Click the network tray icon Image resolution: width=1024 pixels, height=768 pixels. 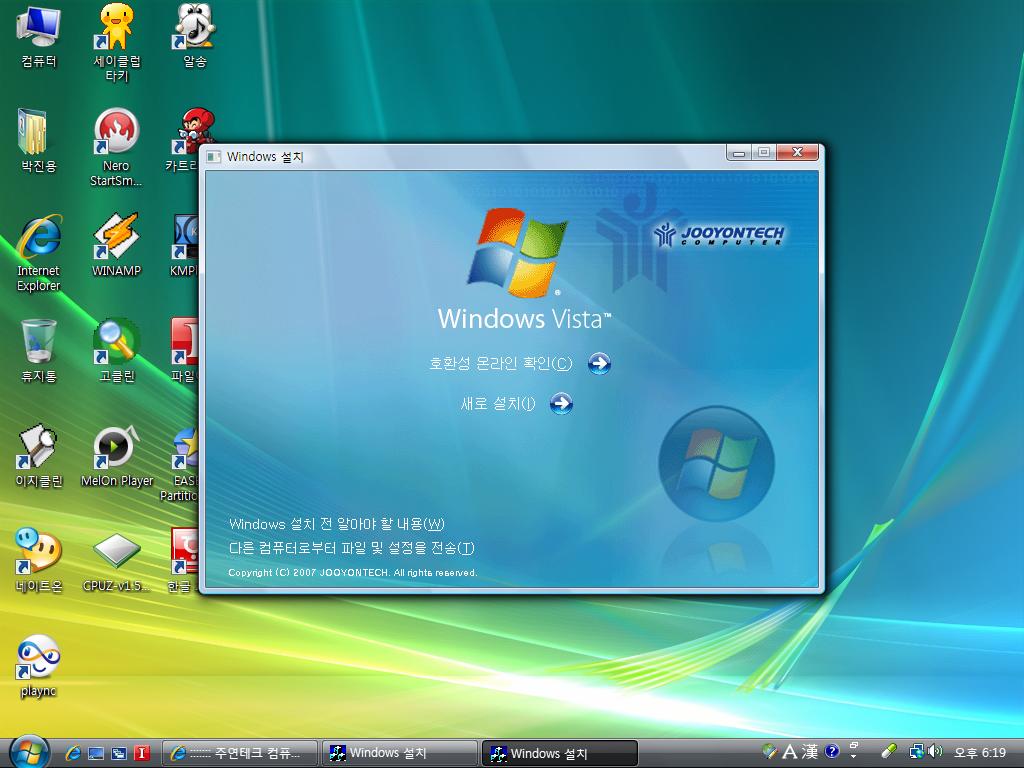coord(917,751)
